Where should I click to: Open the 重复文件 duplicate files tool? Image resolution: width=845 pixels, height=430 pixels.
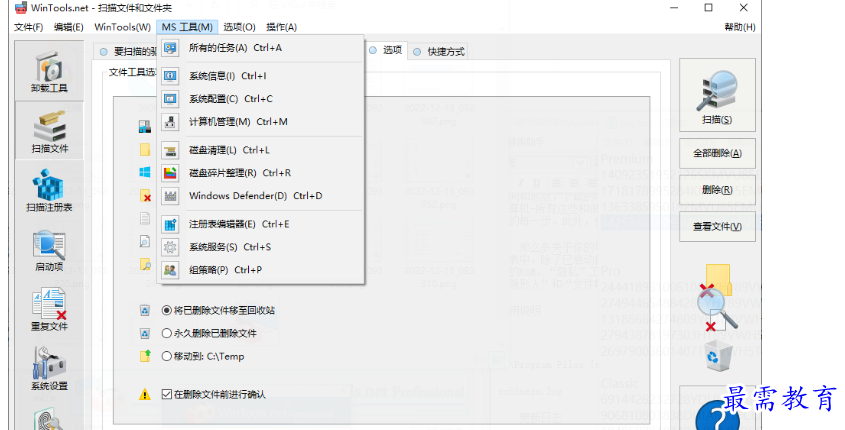click(x=49, y=309)
